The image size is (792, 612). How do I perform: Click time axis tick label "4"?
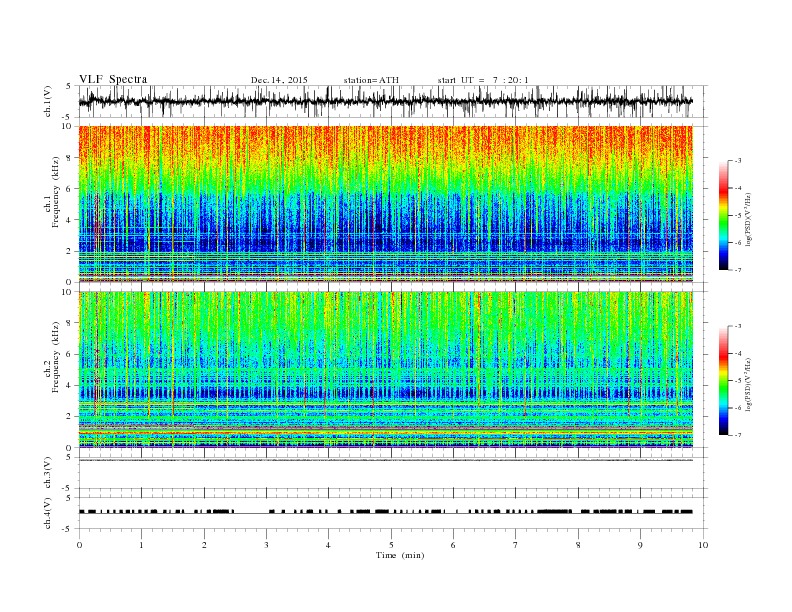click(x=328, y=545)
